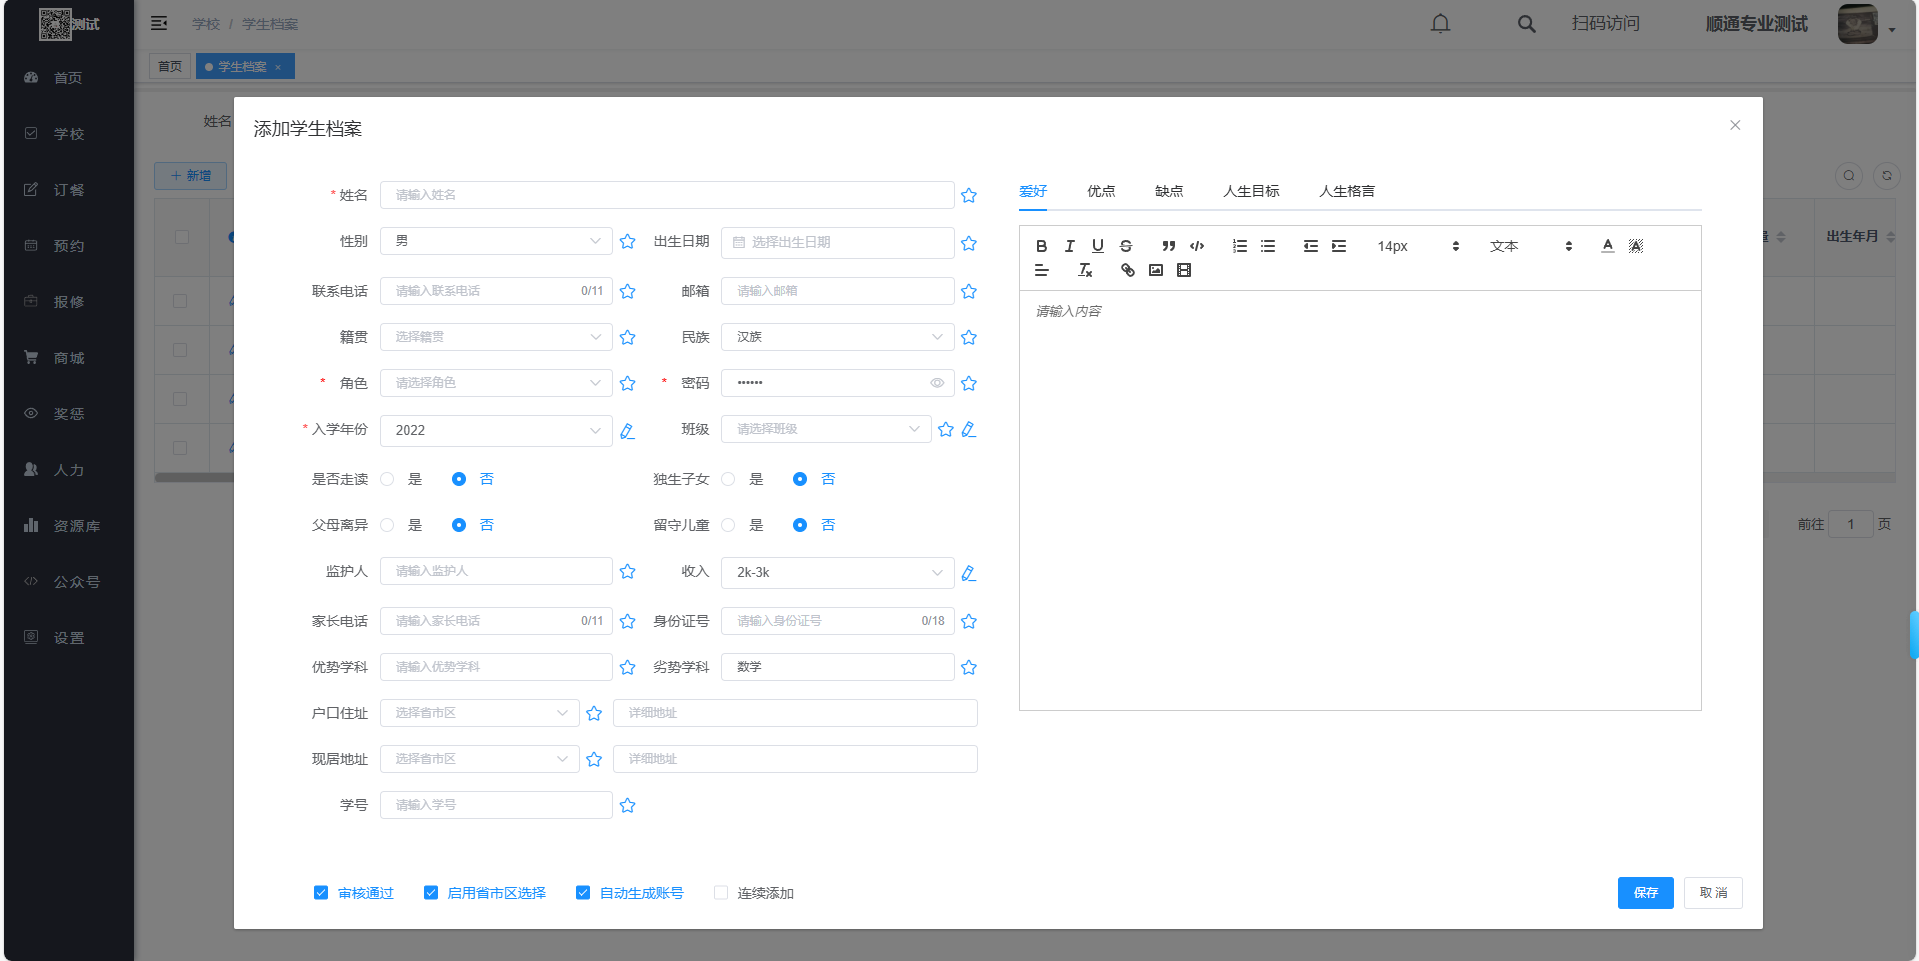Screen dimensions: 1919x961
Task: Click the 保存 button
Action: (x=1645, y=893)
